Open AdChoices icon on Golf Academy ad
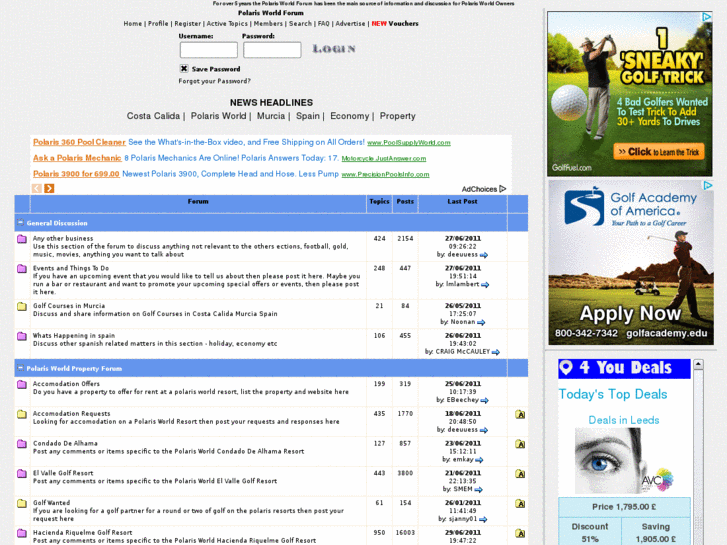The width and height of the screenshot is (727, 545). [x=708, y=186]
